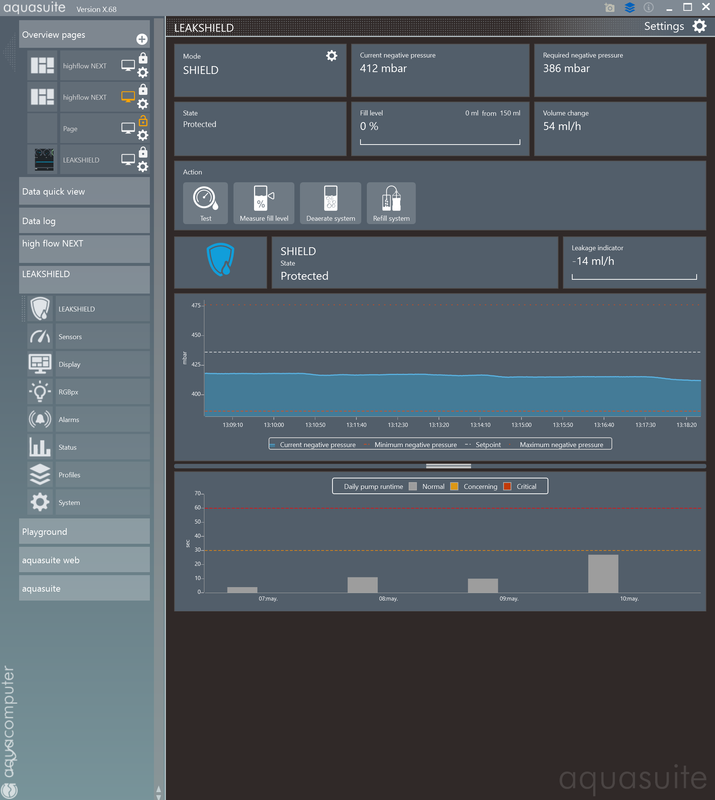This screenshot has width=715, height=800.
Task: Open the RGBpx light bulb icon
Action: click(x=40, y=392)
